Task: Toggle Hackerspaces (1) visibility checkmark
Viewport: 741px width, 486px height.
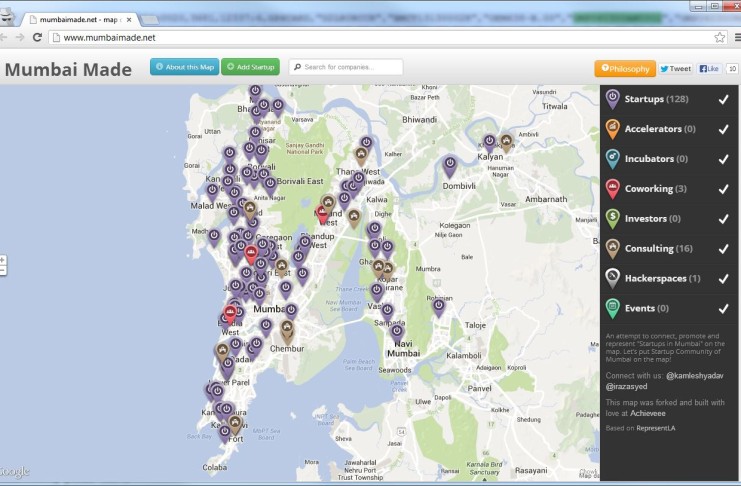Action: point(724,279)
